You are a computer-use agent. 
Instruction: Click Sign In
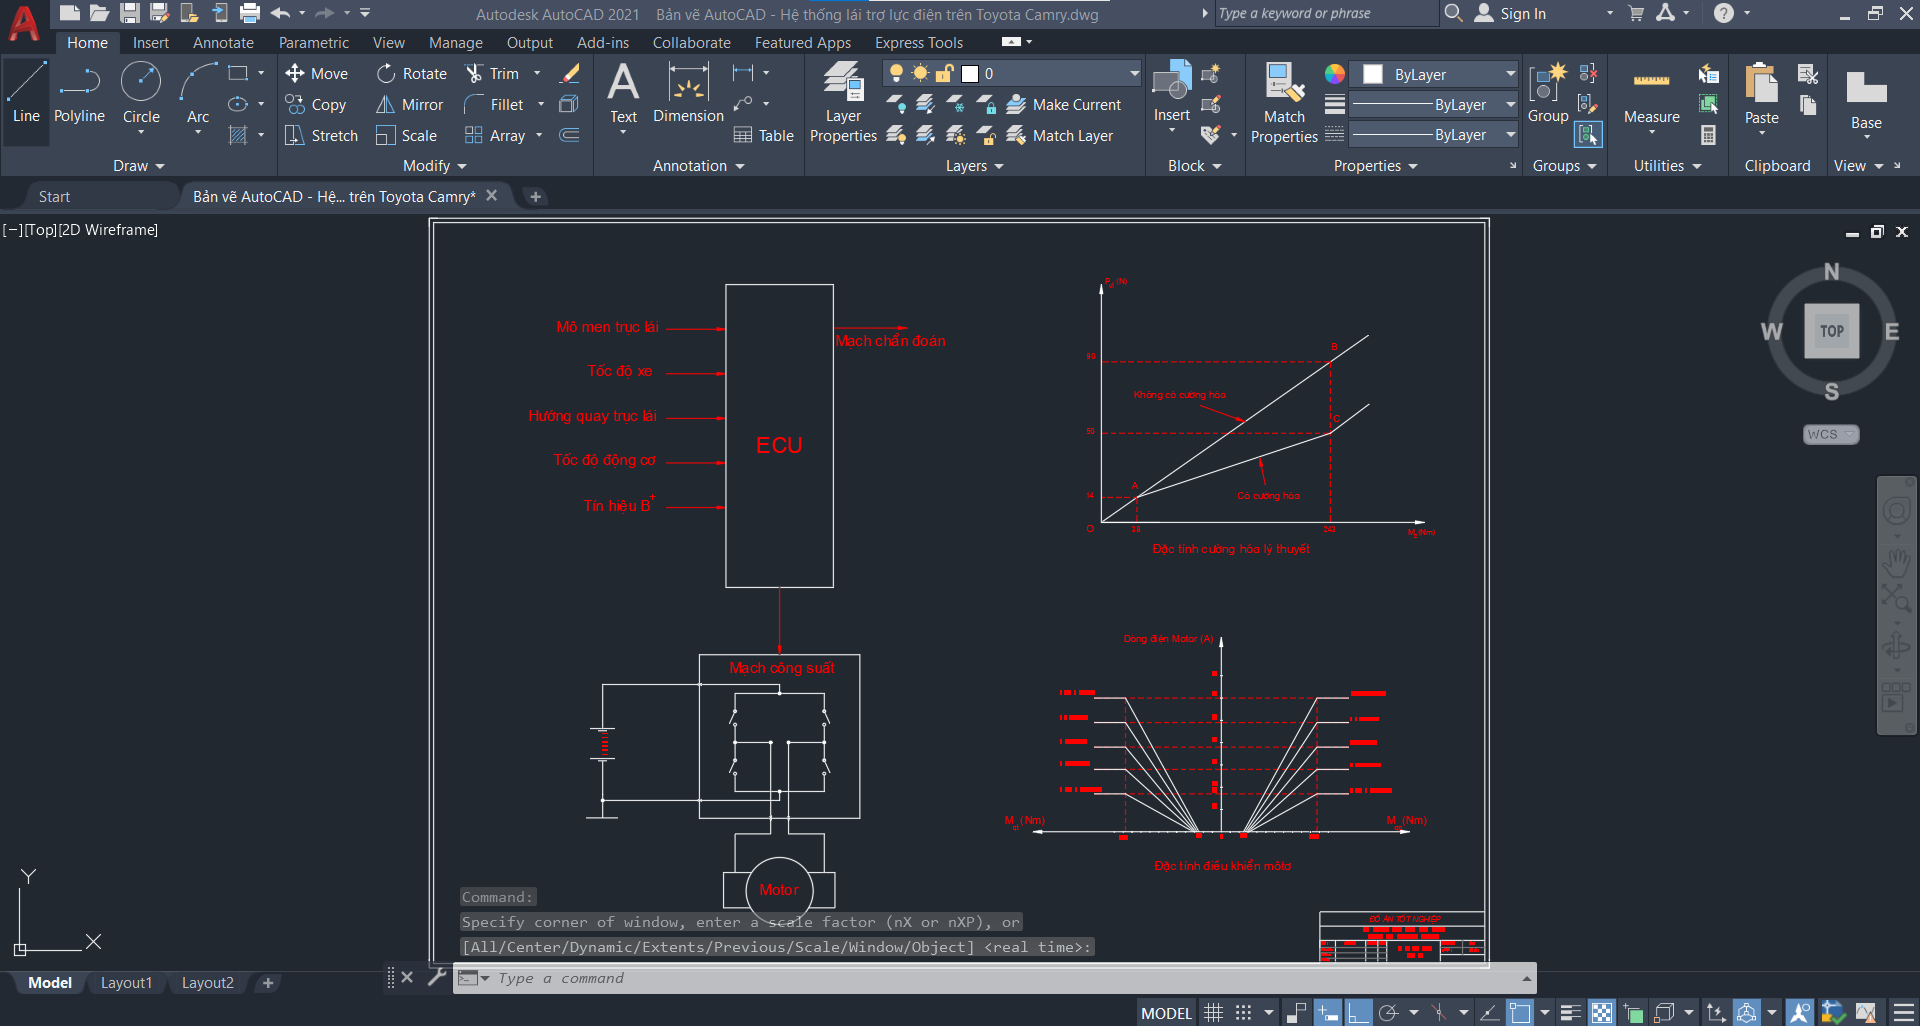(x=1511, y=13)
